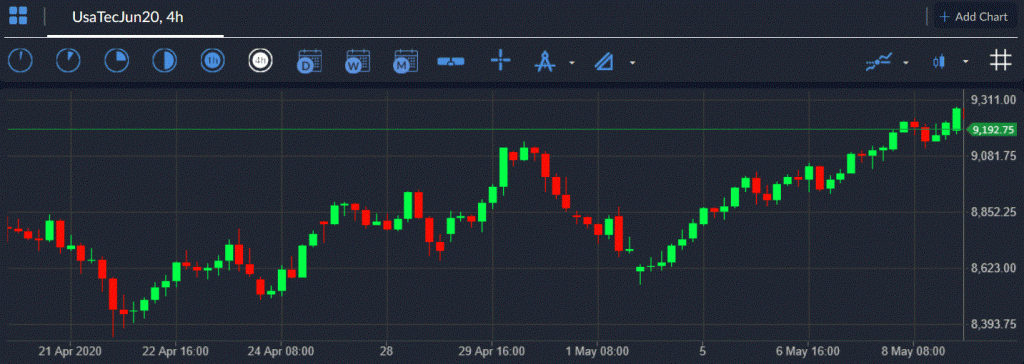Viewport: 1024px width, 364px height.
Task: Click the 8,623.00 price axis label
Action: [993, 268]
